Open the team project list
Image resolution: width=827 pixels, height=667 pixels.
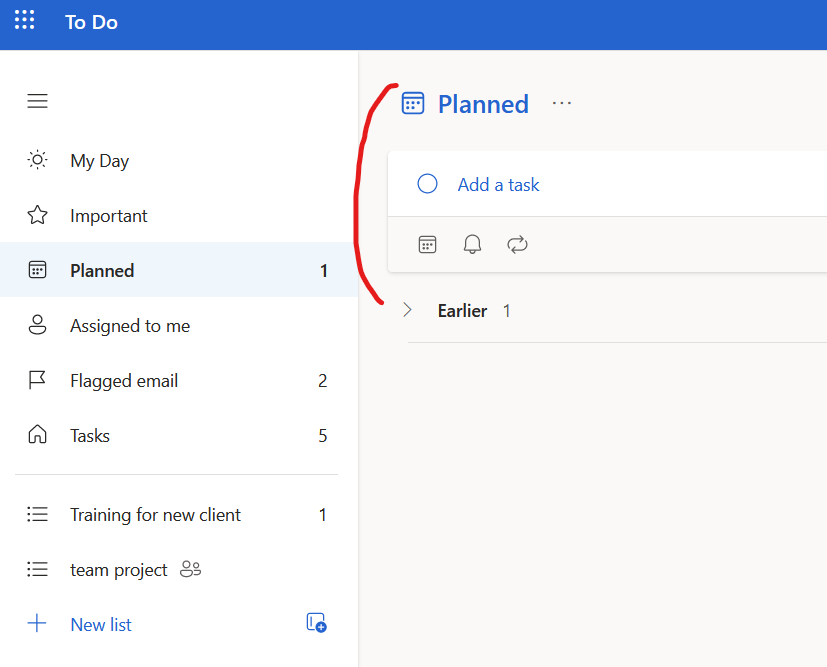(179, 569)
